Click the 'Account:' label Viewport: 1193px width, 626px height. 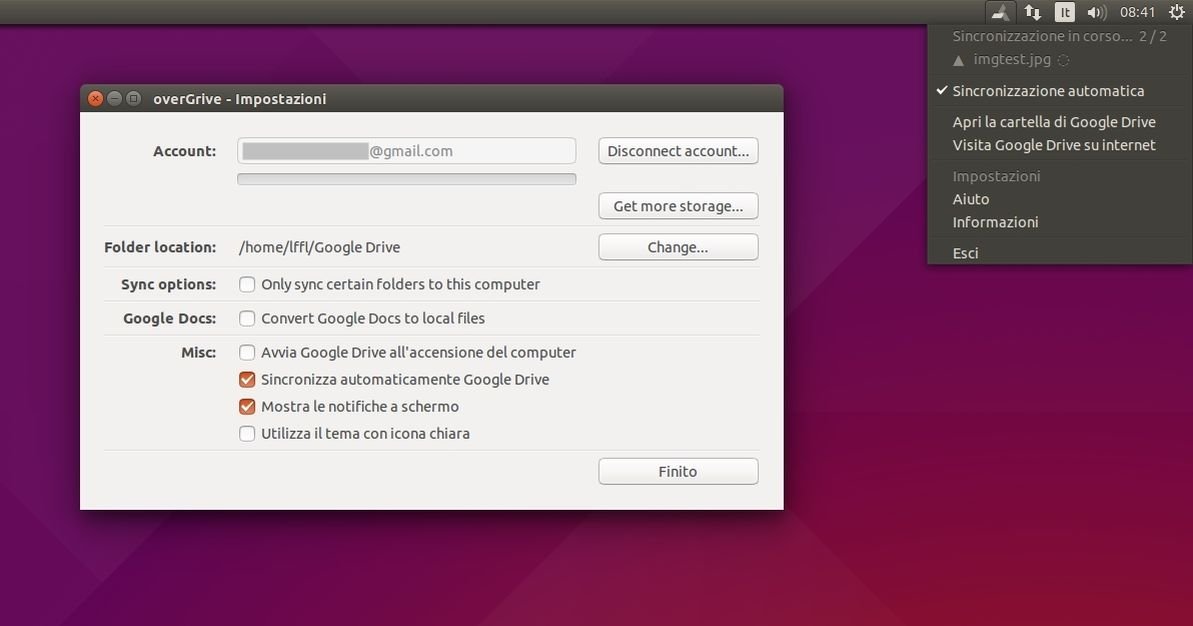185,151
